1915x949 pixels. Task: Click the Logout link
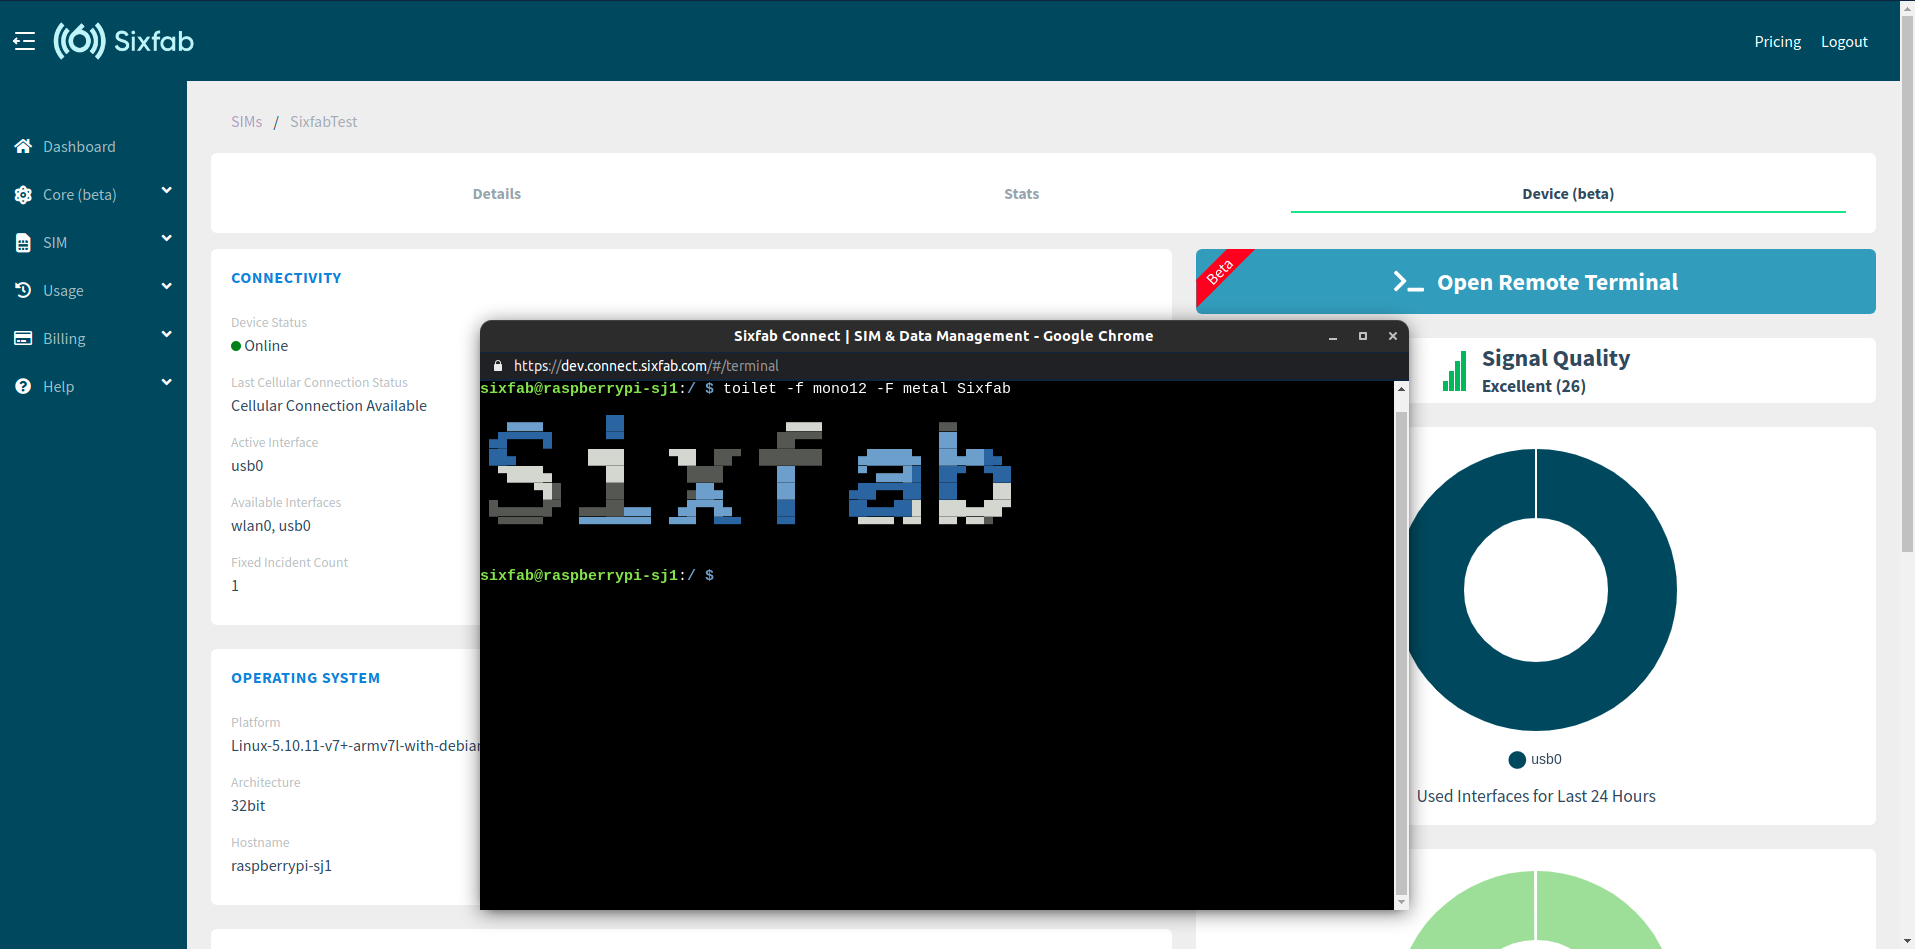(1844, 41)
